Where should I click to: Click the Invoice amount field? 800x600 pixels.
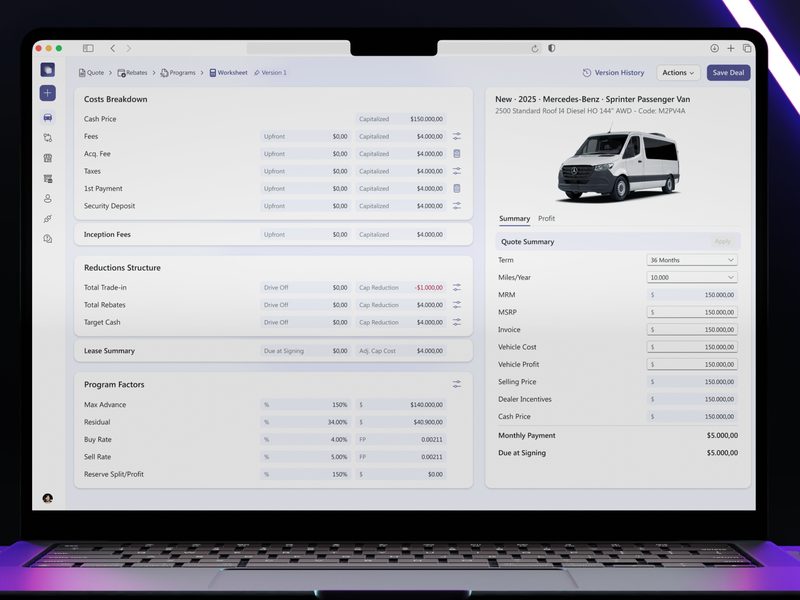(x=692, y=329)
